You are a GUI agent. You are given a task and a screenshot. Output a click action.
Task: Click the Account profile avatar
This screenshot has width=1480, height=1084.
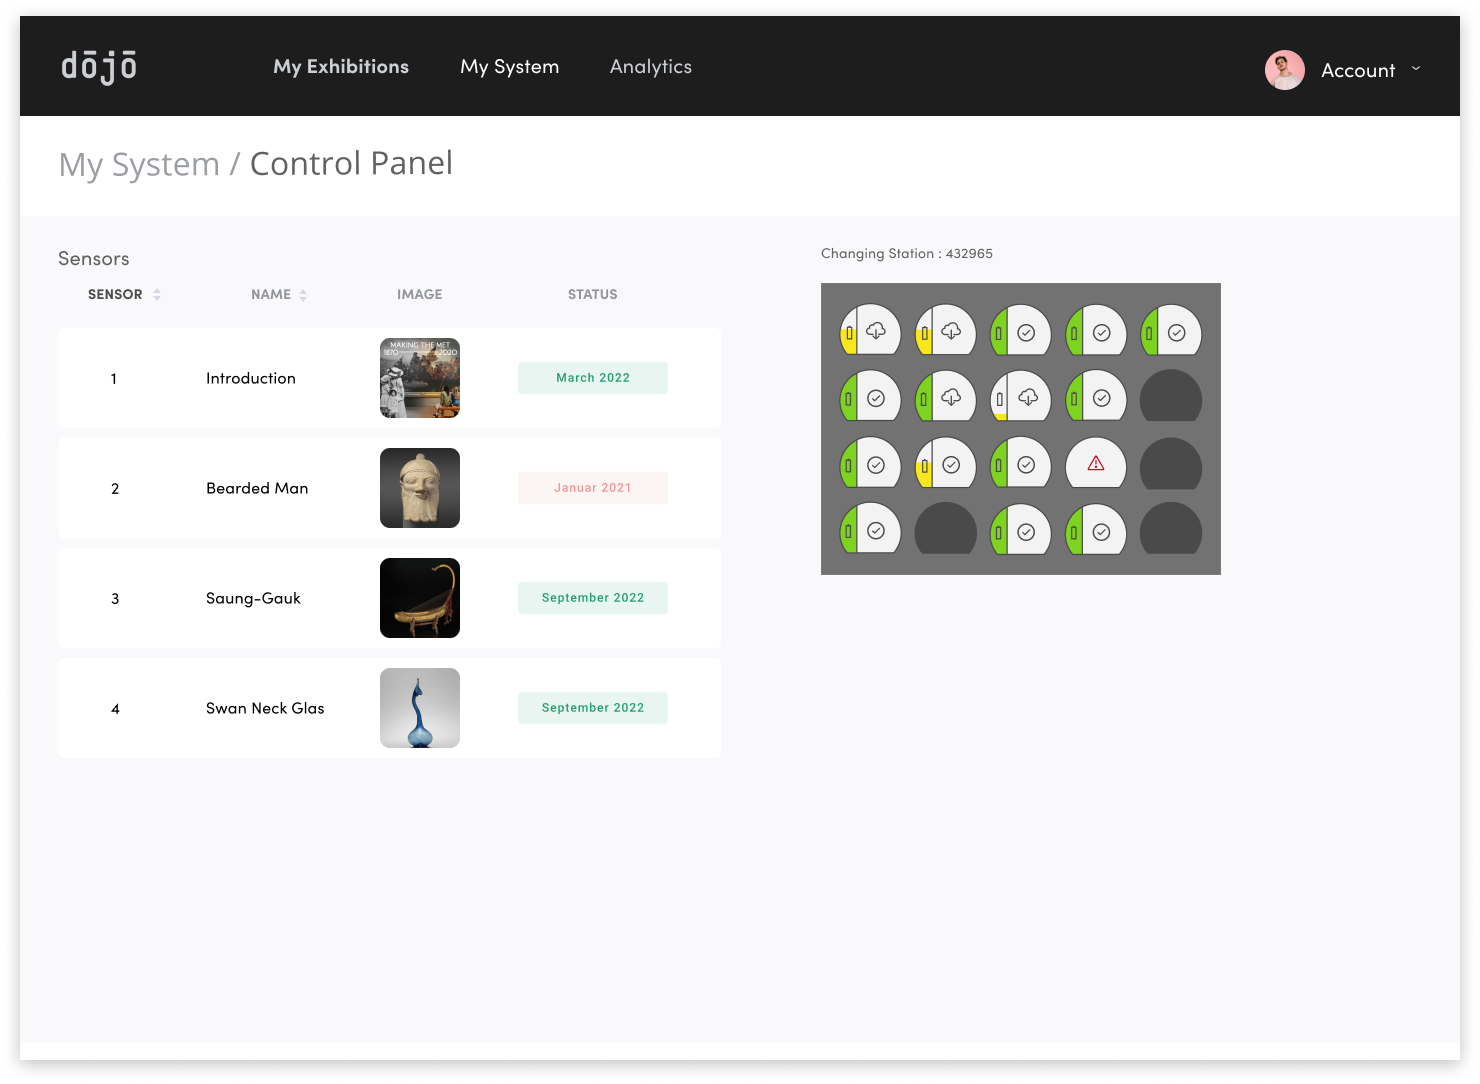(1284, 70)
